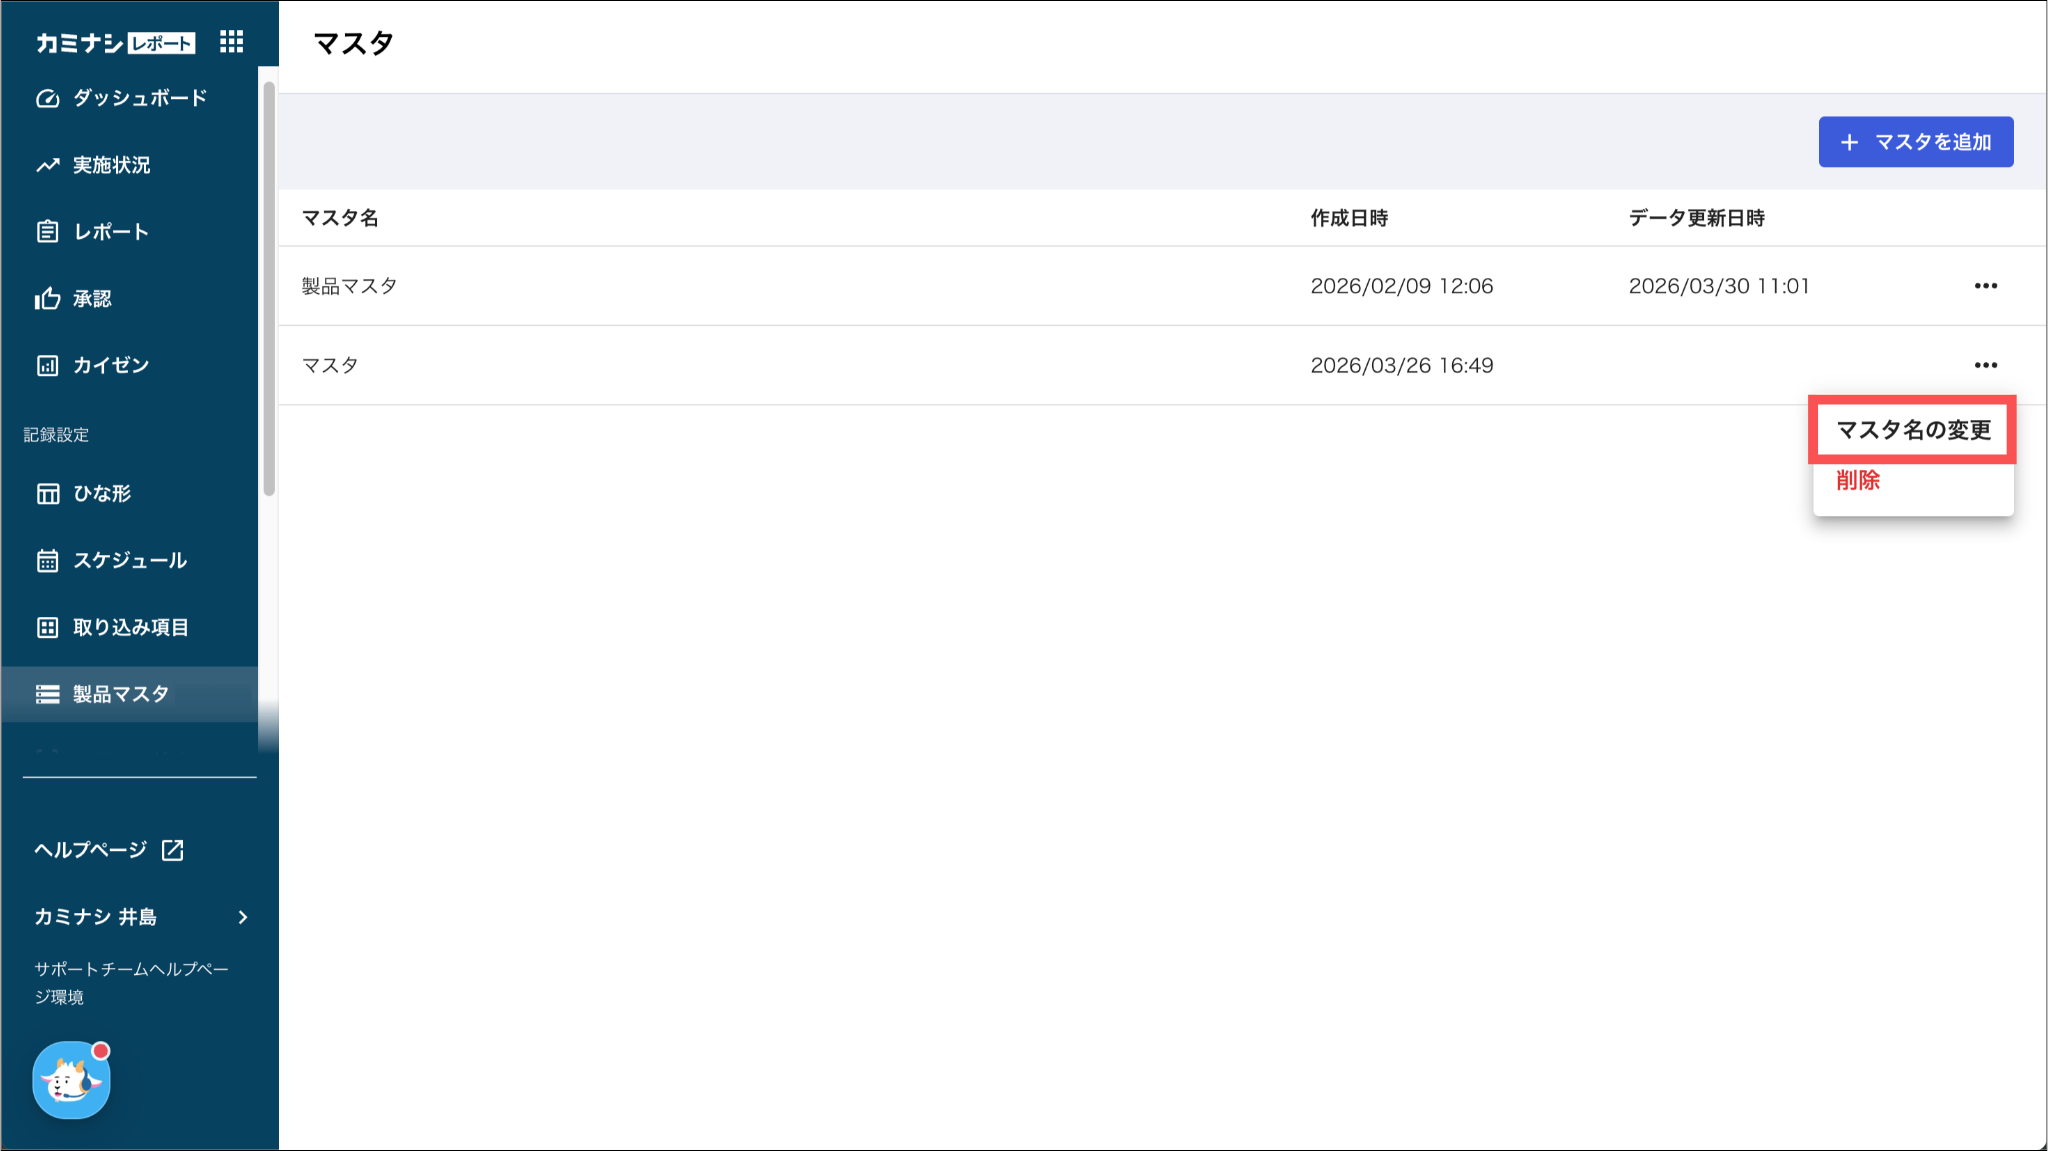Click the マスタを追加 button

coord(1915,142)
